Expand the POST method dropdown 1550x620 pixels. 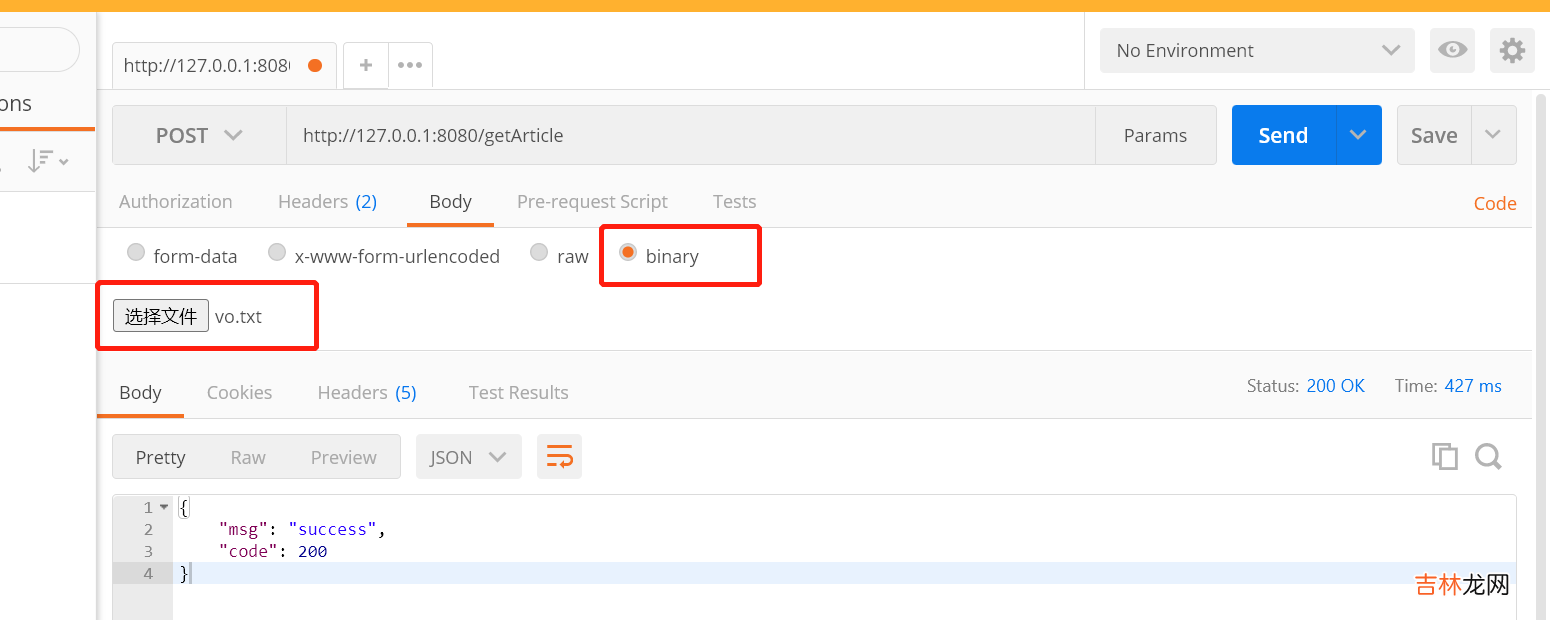pos(199,135)
